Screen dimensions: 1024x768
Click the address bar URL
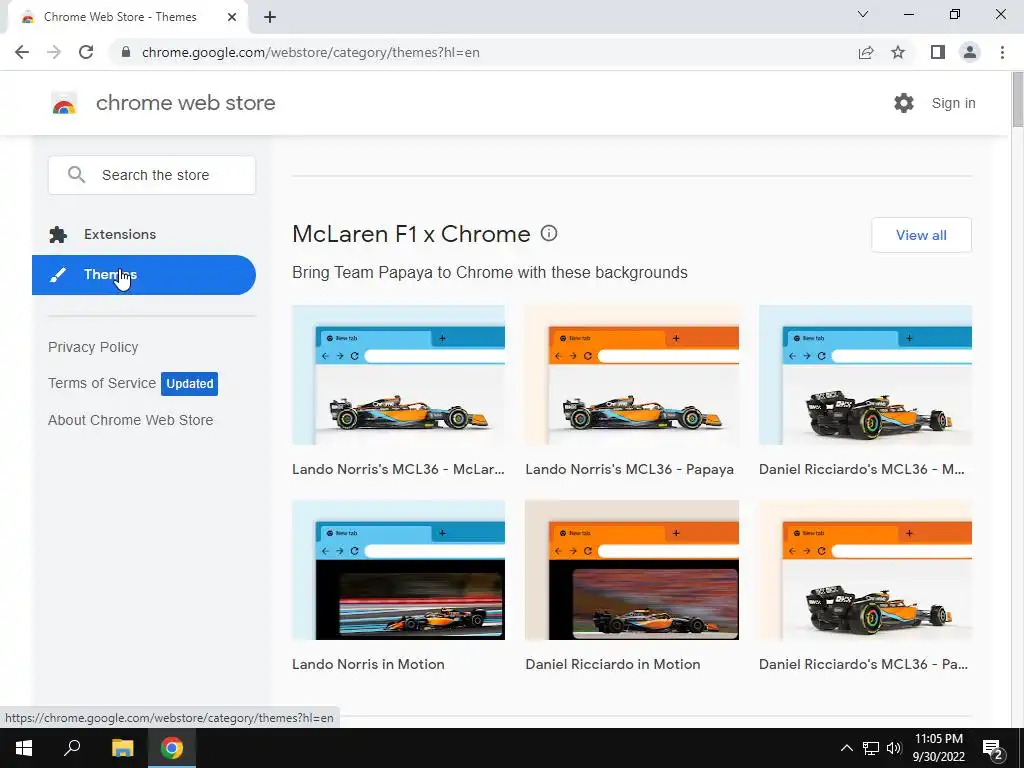coord(310,52)
